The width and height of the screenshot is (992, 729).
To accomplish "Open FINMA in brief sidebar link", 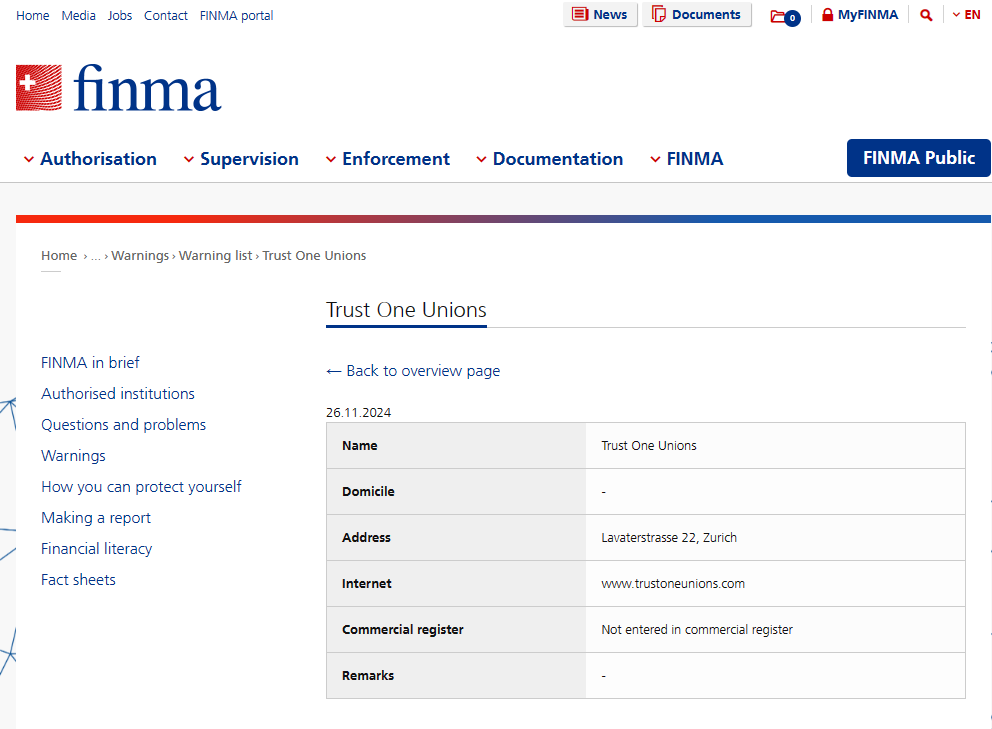I will click(90, 363).
